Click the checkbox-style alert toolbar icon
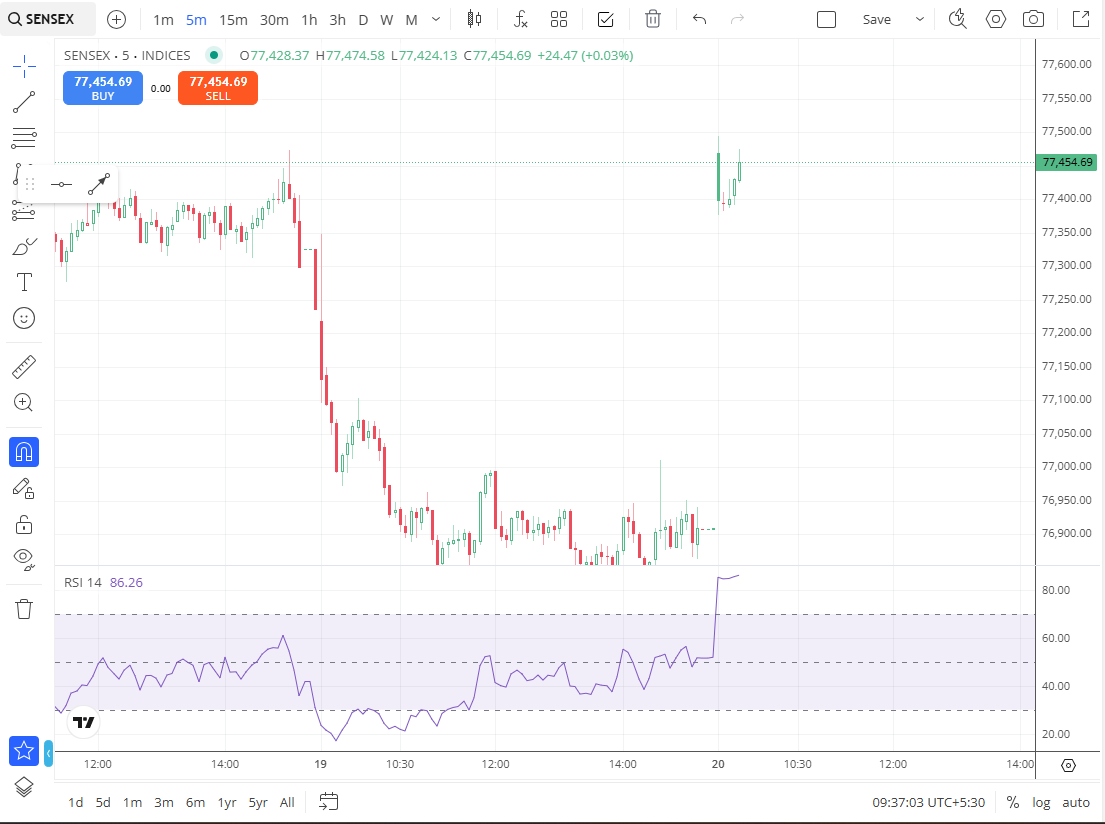Viewport: 1105px width, 824px height. pyautogui.click(x=605, y=19)
